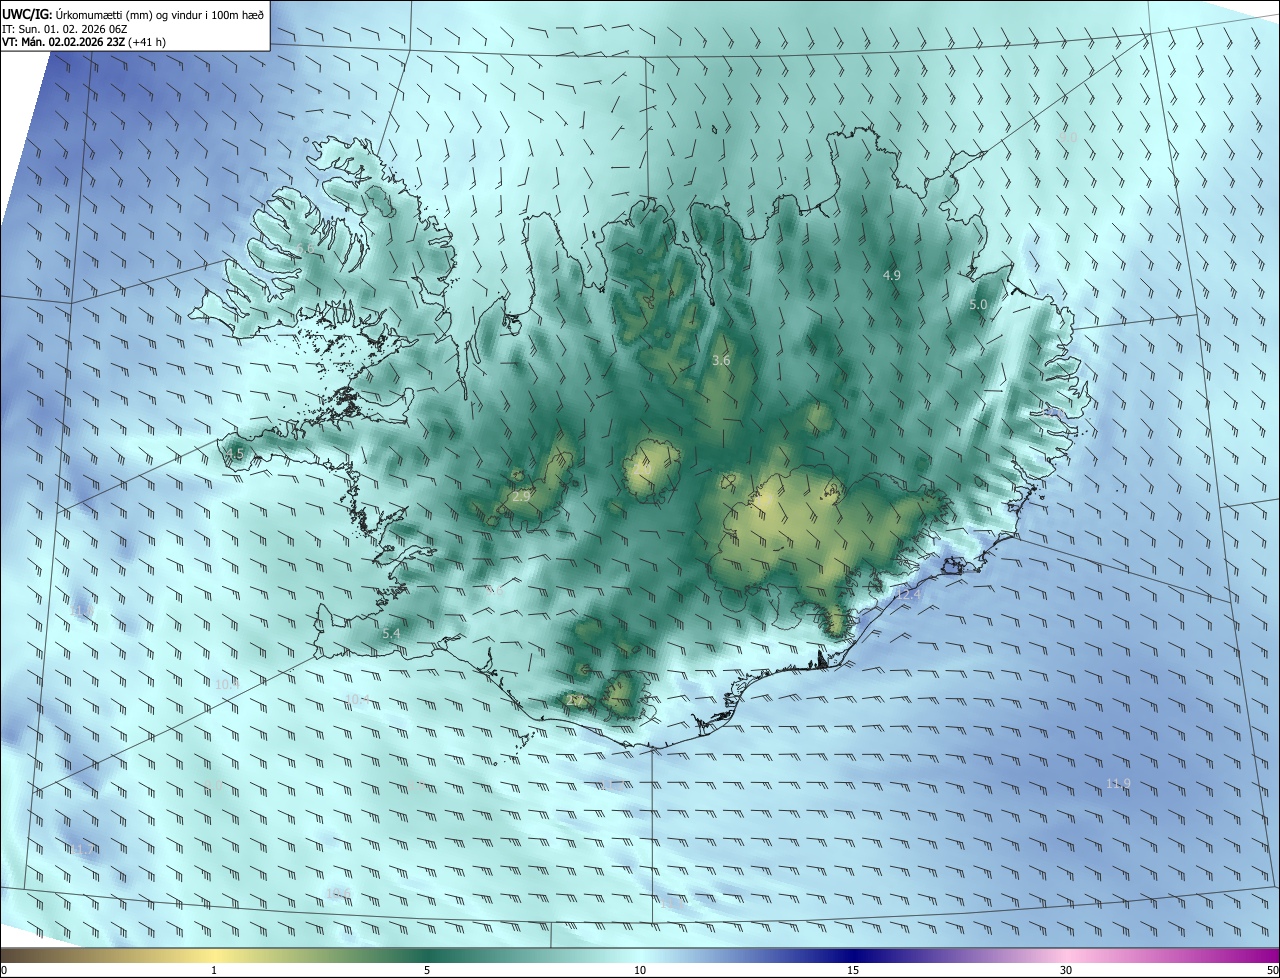Click the 4.5 value on the western peninsula
Viewport: 1280px width, 978px height.
[x=234, y=454]
